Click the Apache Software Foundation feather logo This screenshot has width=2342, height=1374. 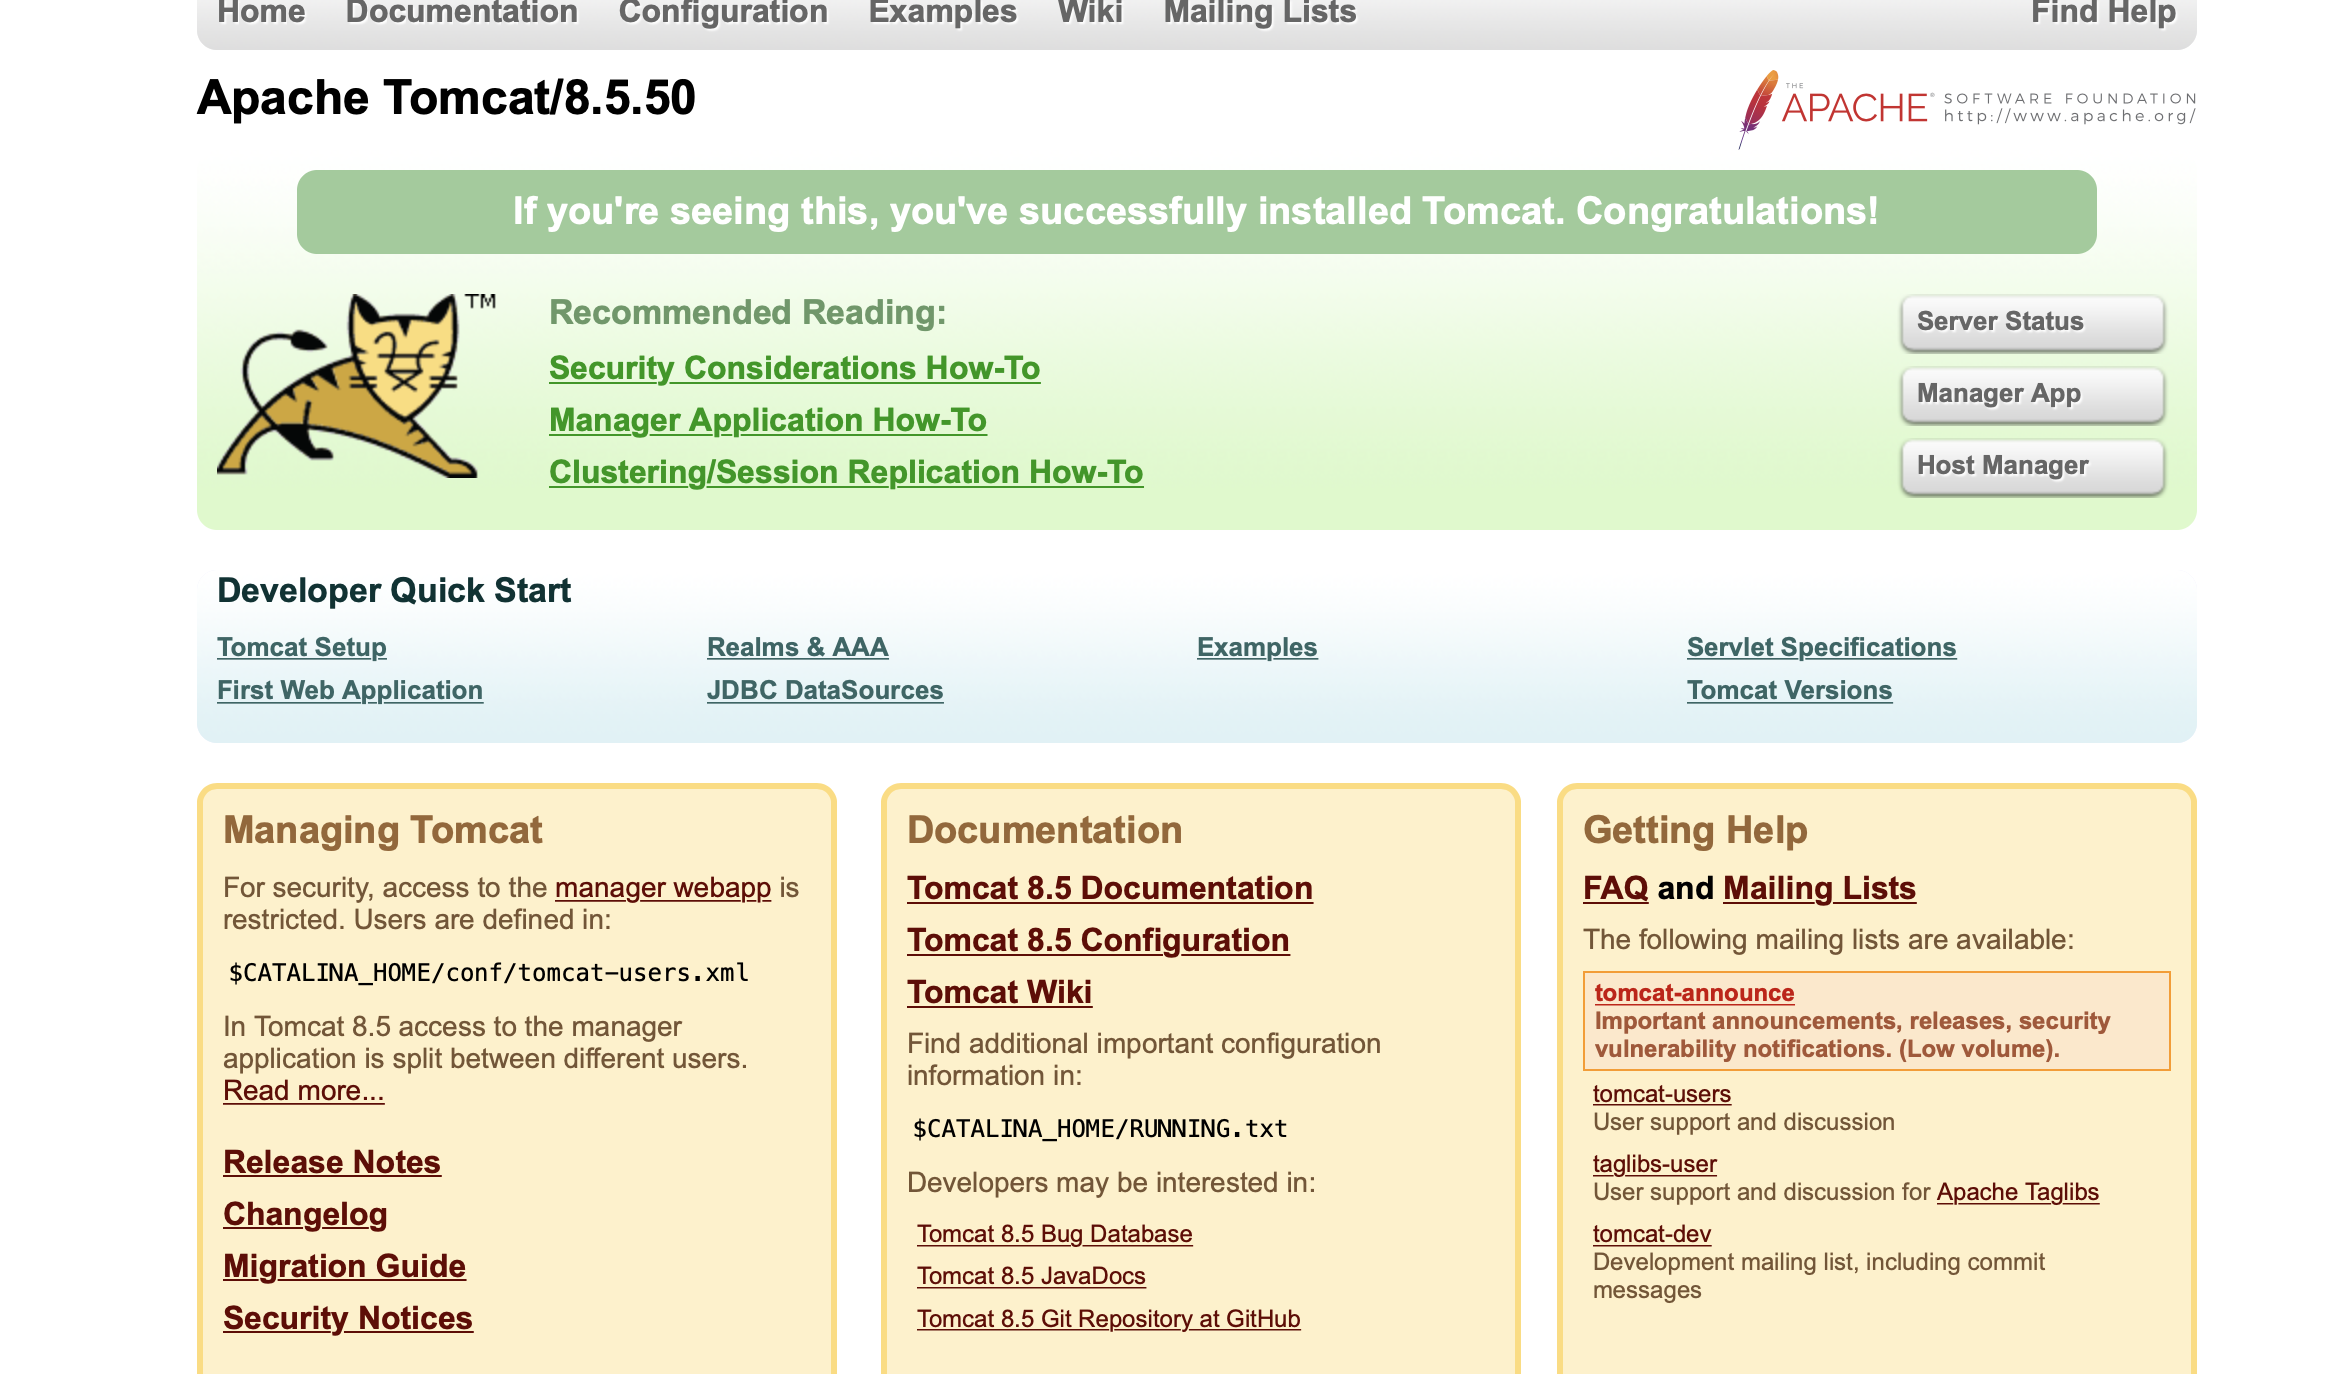coord(1966,108)
